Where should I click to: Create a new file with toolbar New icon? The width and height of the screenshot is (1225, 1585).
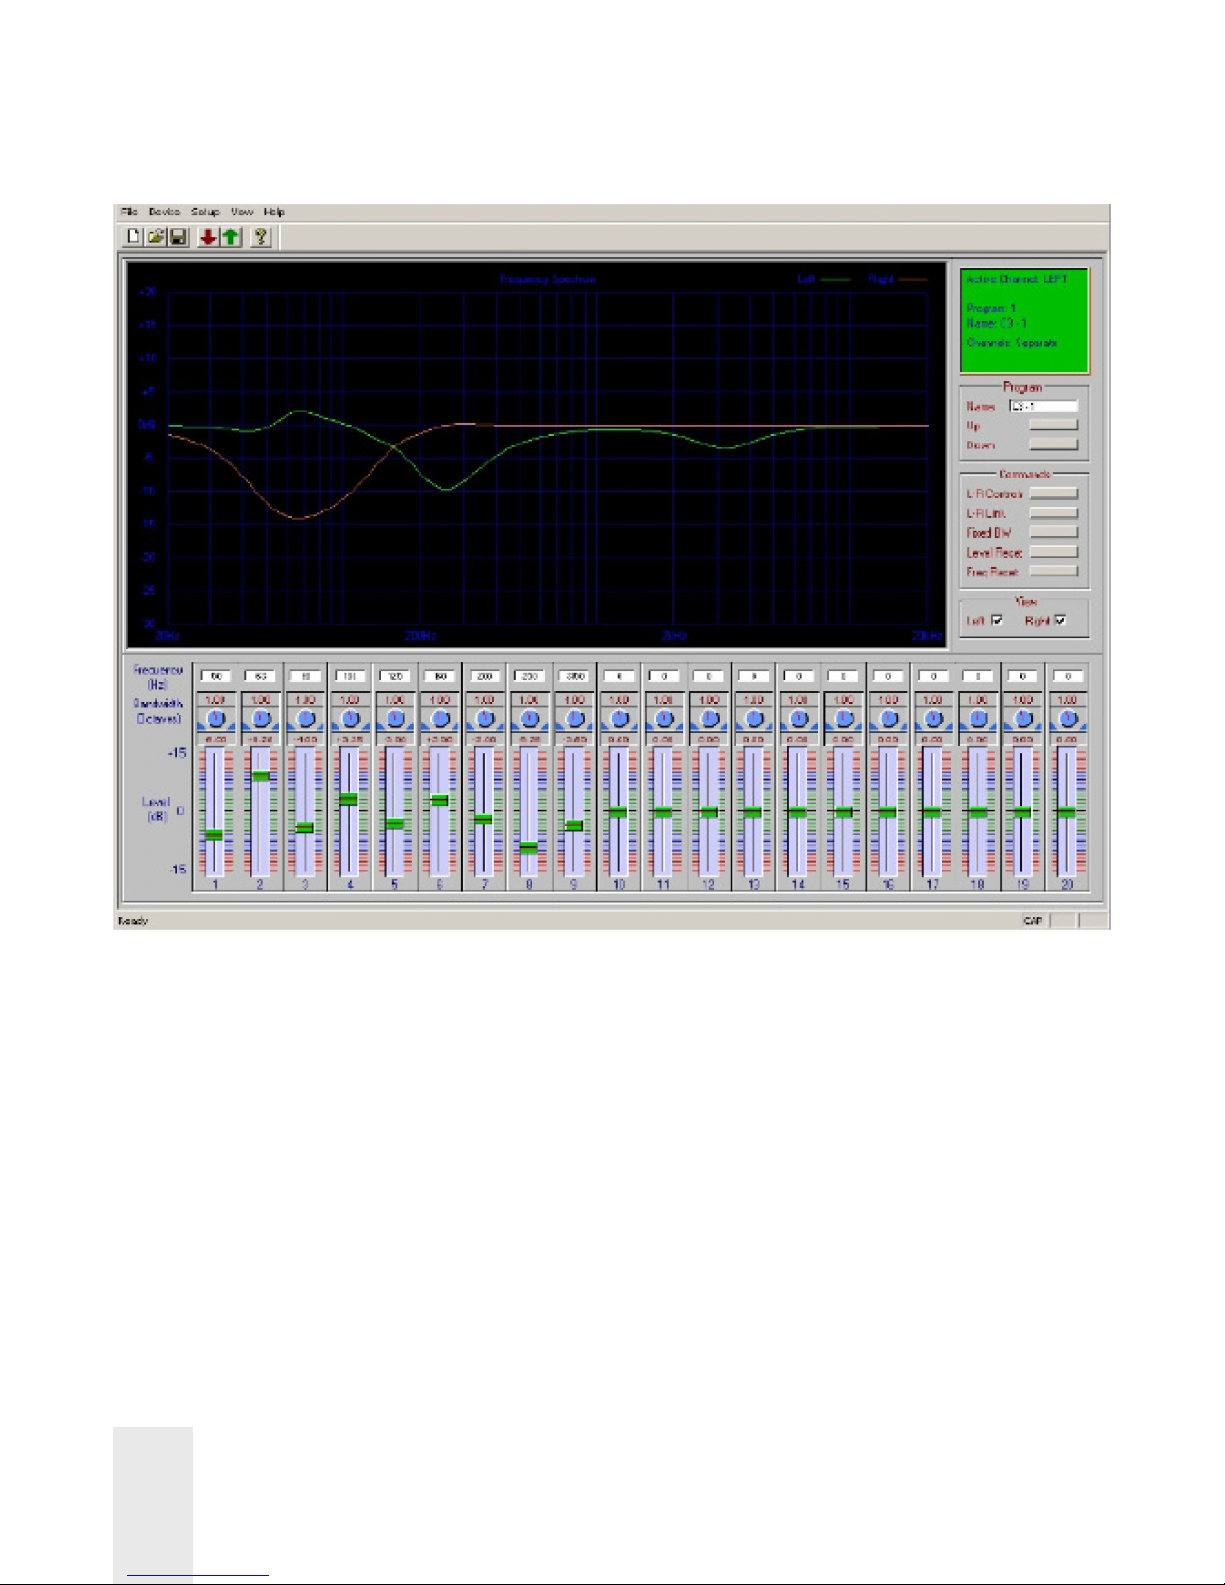133,237
